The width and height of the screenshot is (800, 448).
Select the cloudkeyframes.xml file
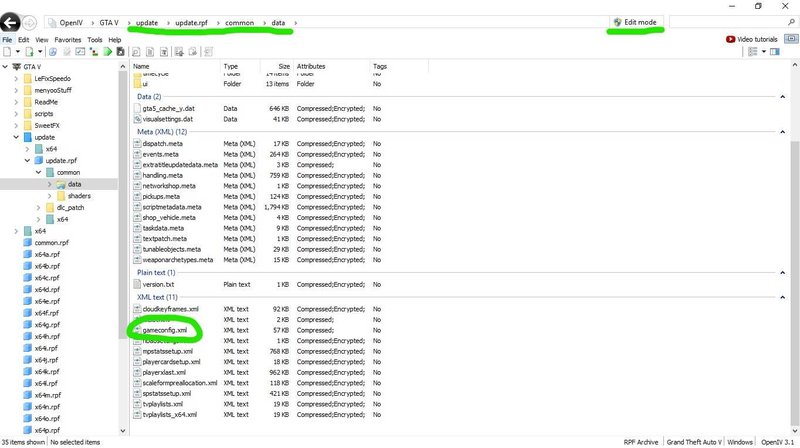coord(170,309)
